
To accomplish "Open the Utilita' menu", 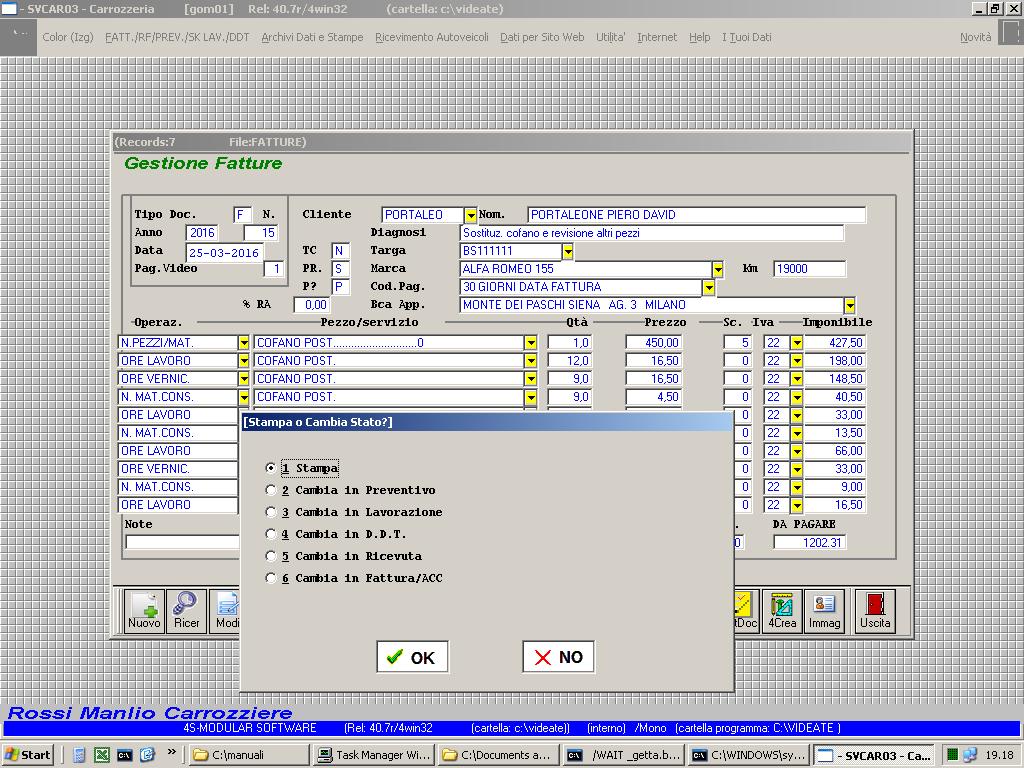I will click(x=611, y=37).
